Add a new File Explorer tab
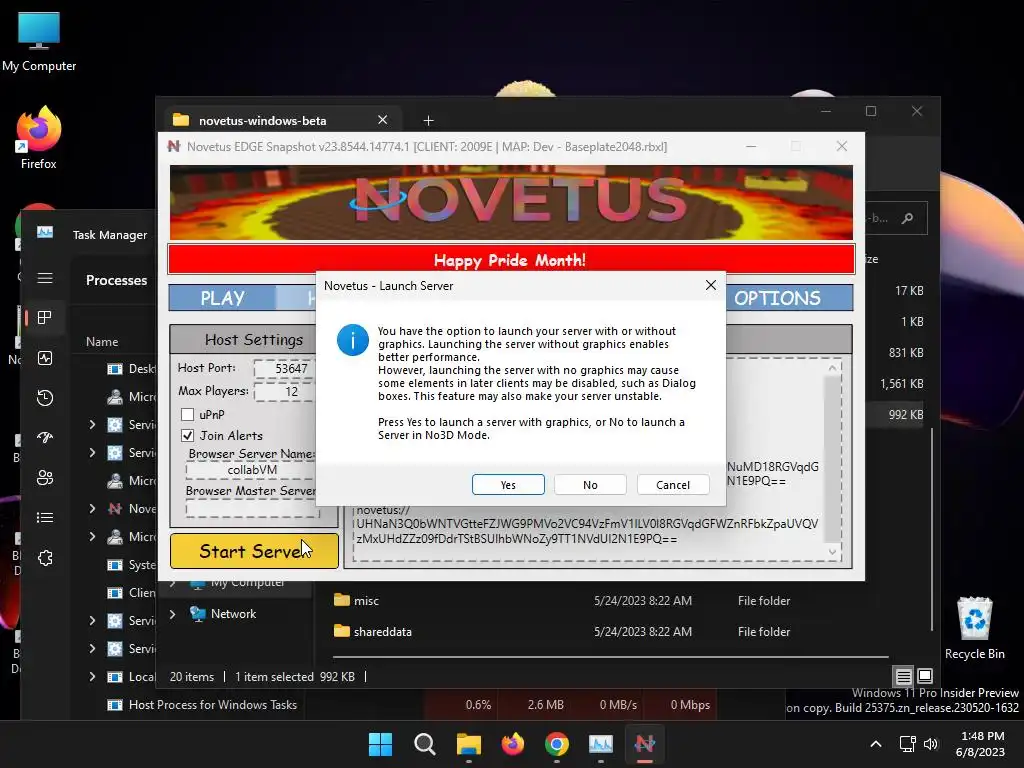This screenshot has width=1024, height=768. 428,120
